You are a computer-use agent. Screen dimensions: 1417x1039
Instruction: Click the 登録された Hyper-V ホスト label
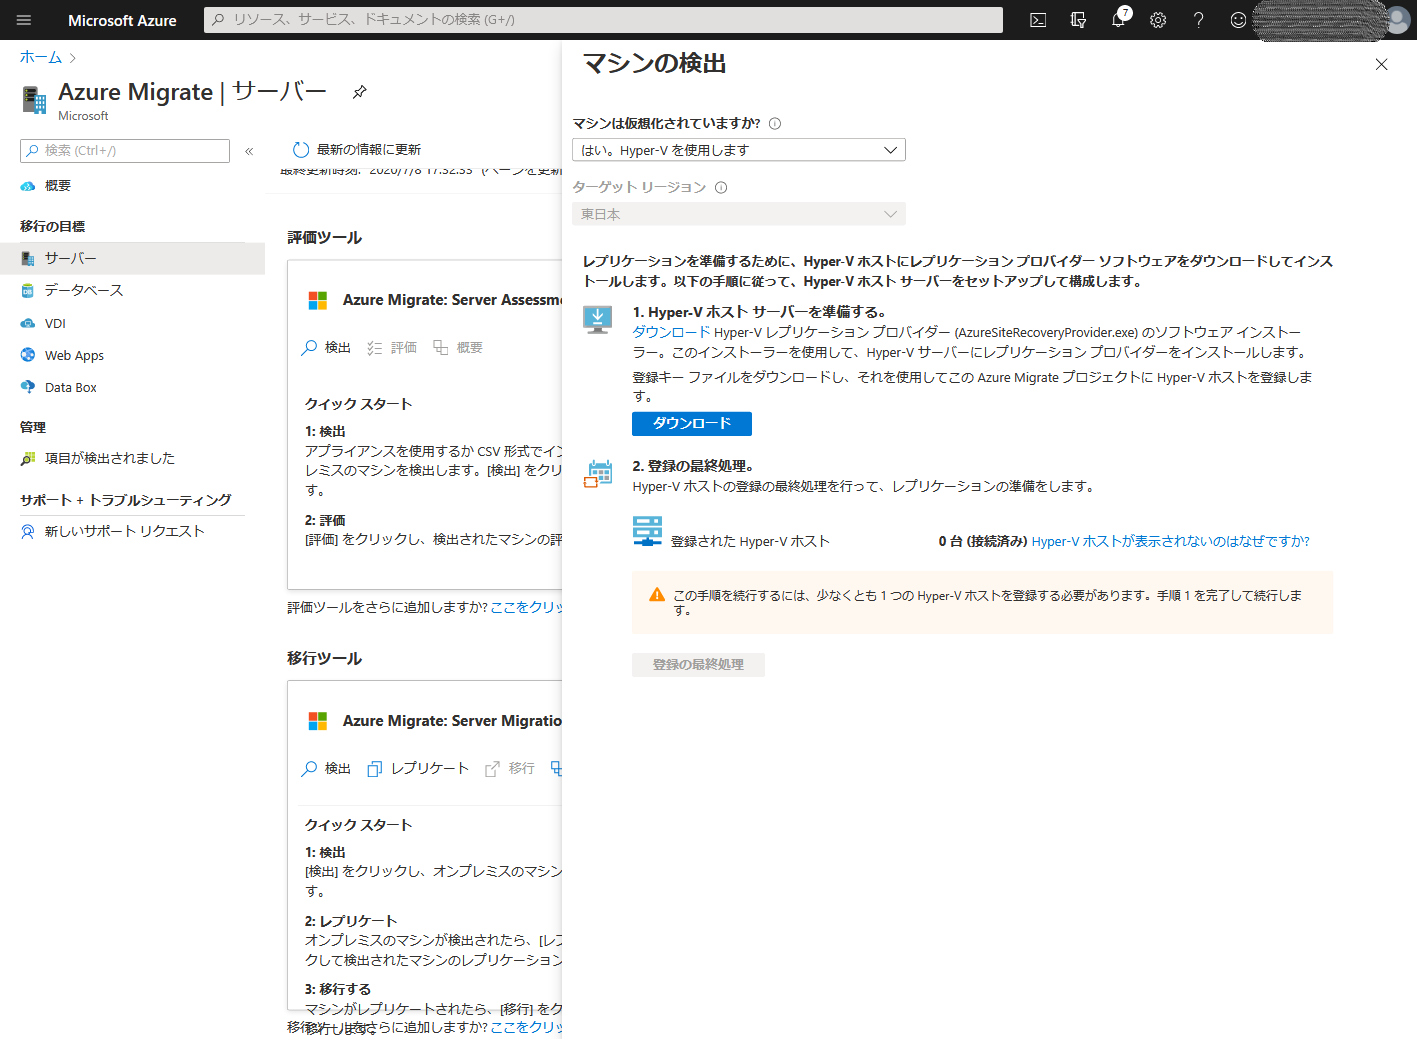pos(750,541)
